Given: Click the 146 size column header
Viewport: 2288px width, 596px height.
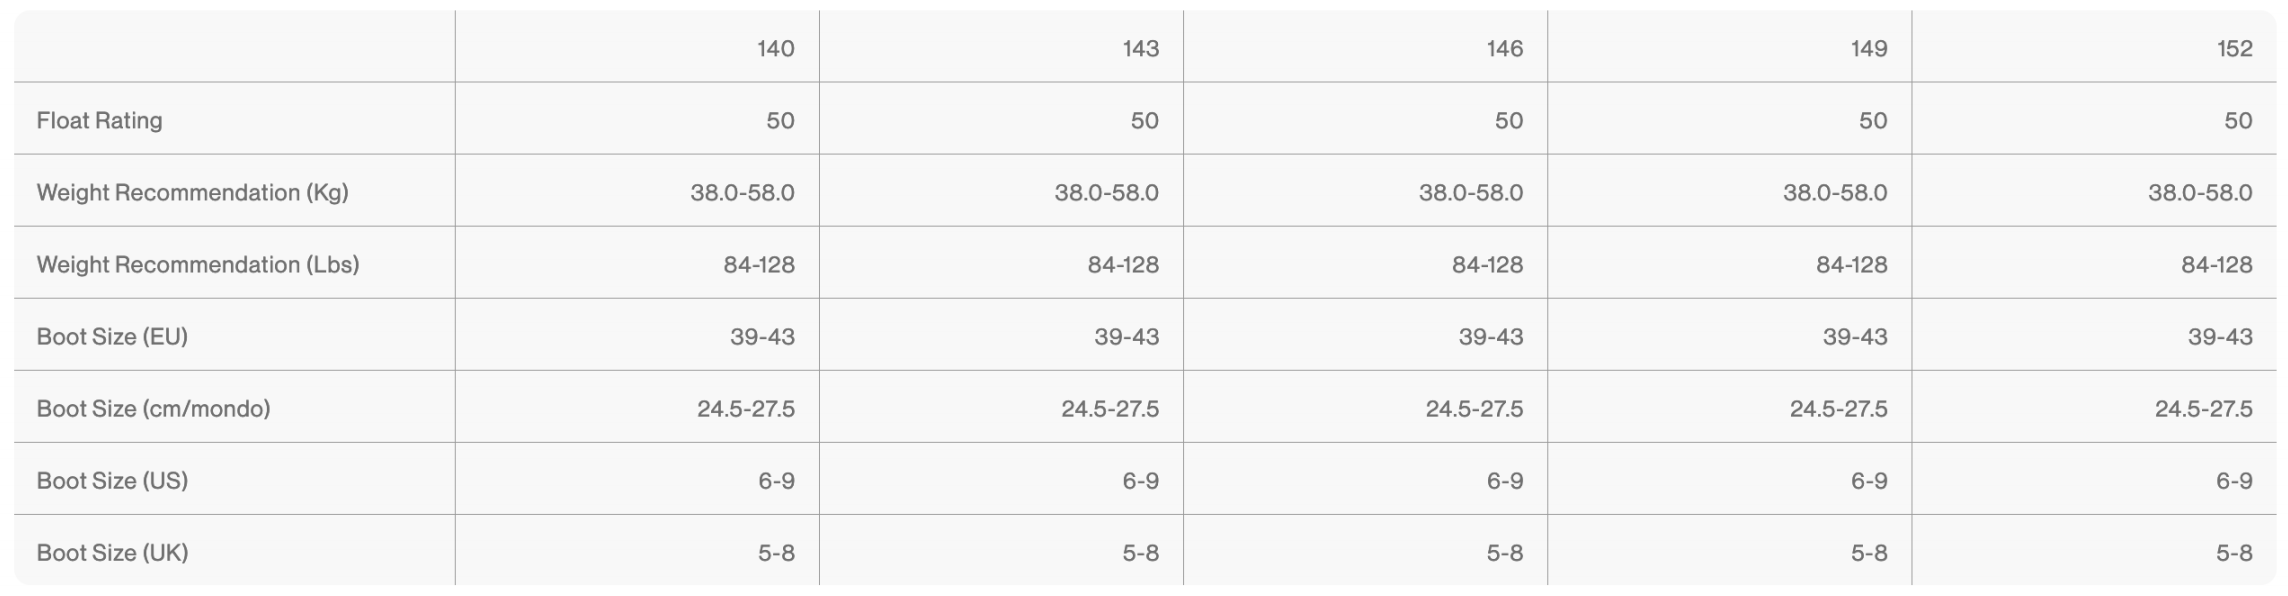Looking at the screenshot, I should (x=1504, y=48).
